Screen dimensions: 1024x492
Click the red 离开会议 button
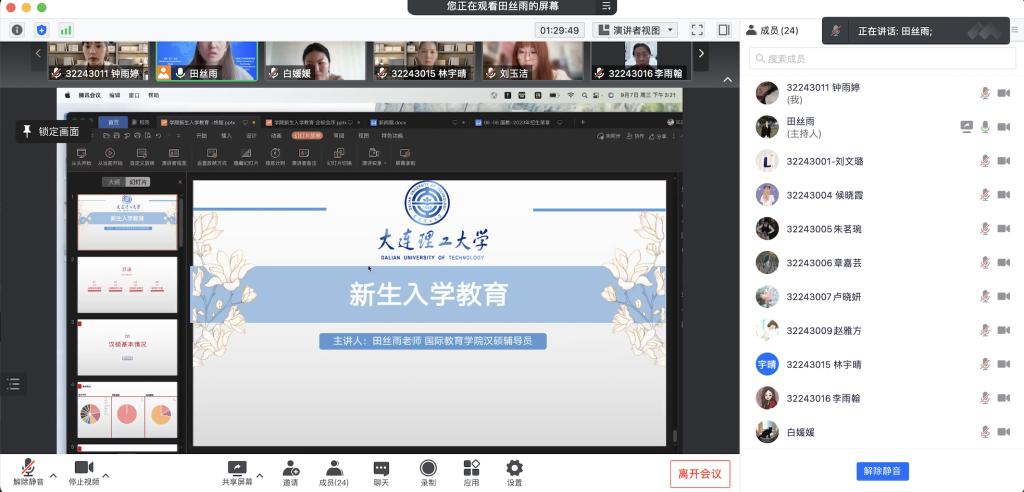pos(700,473)
